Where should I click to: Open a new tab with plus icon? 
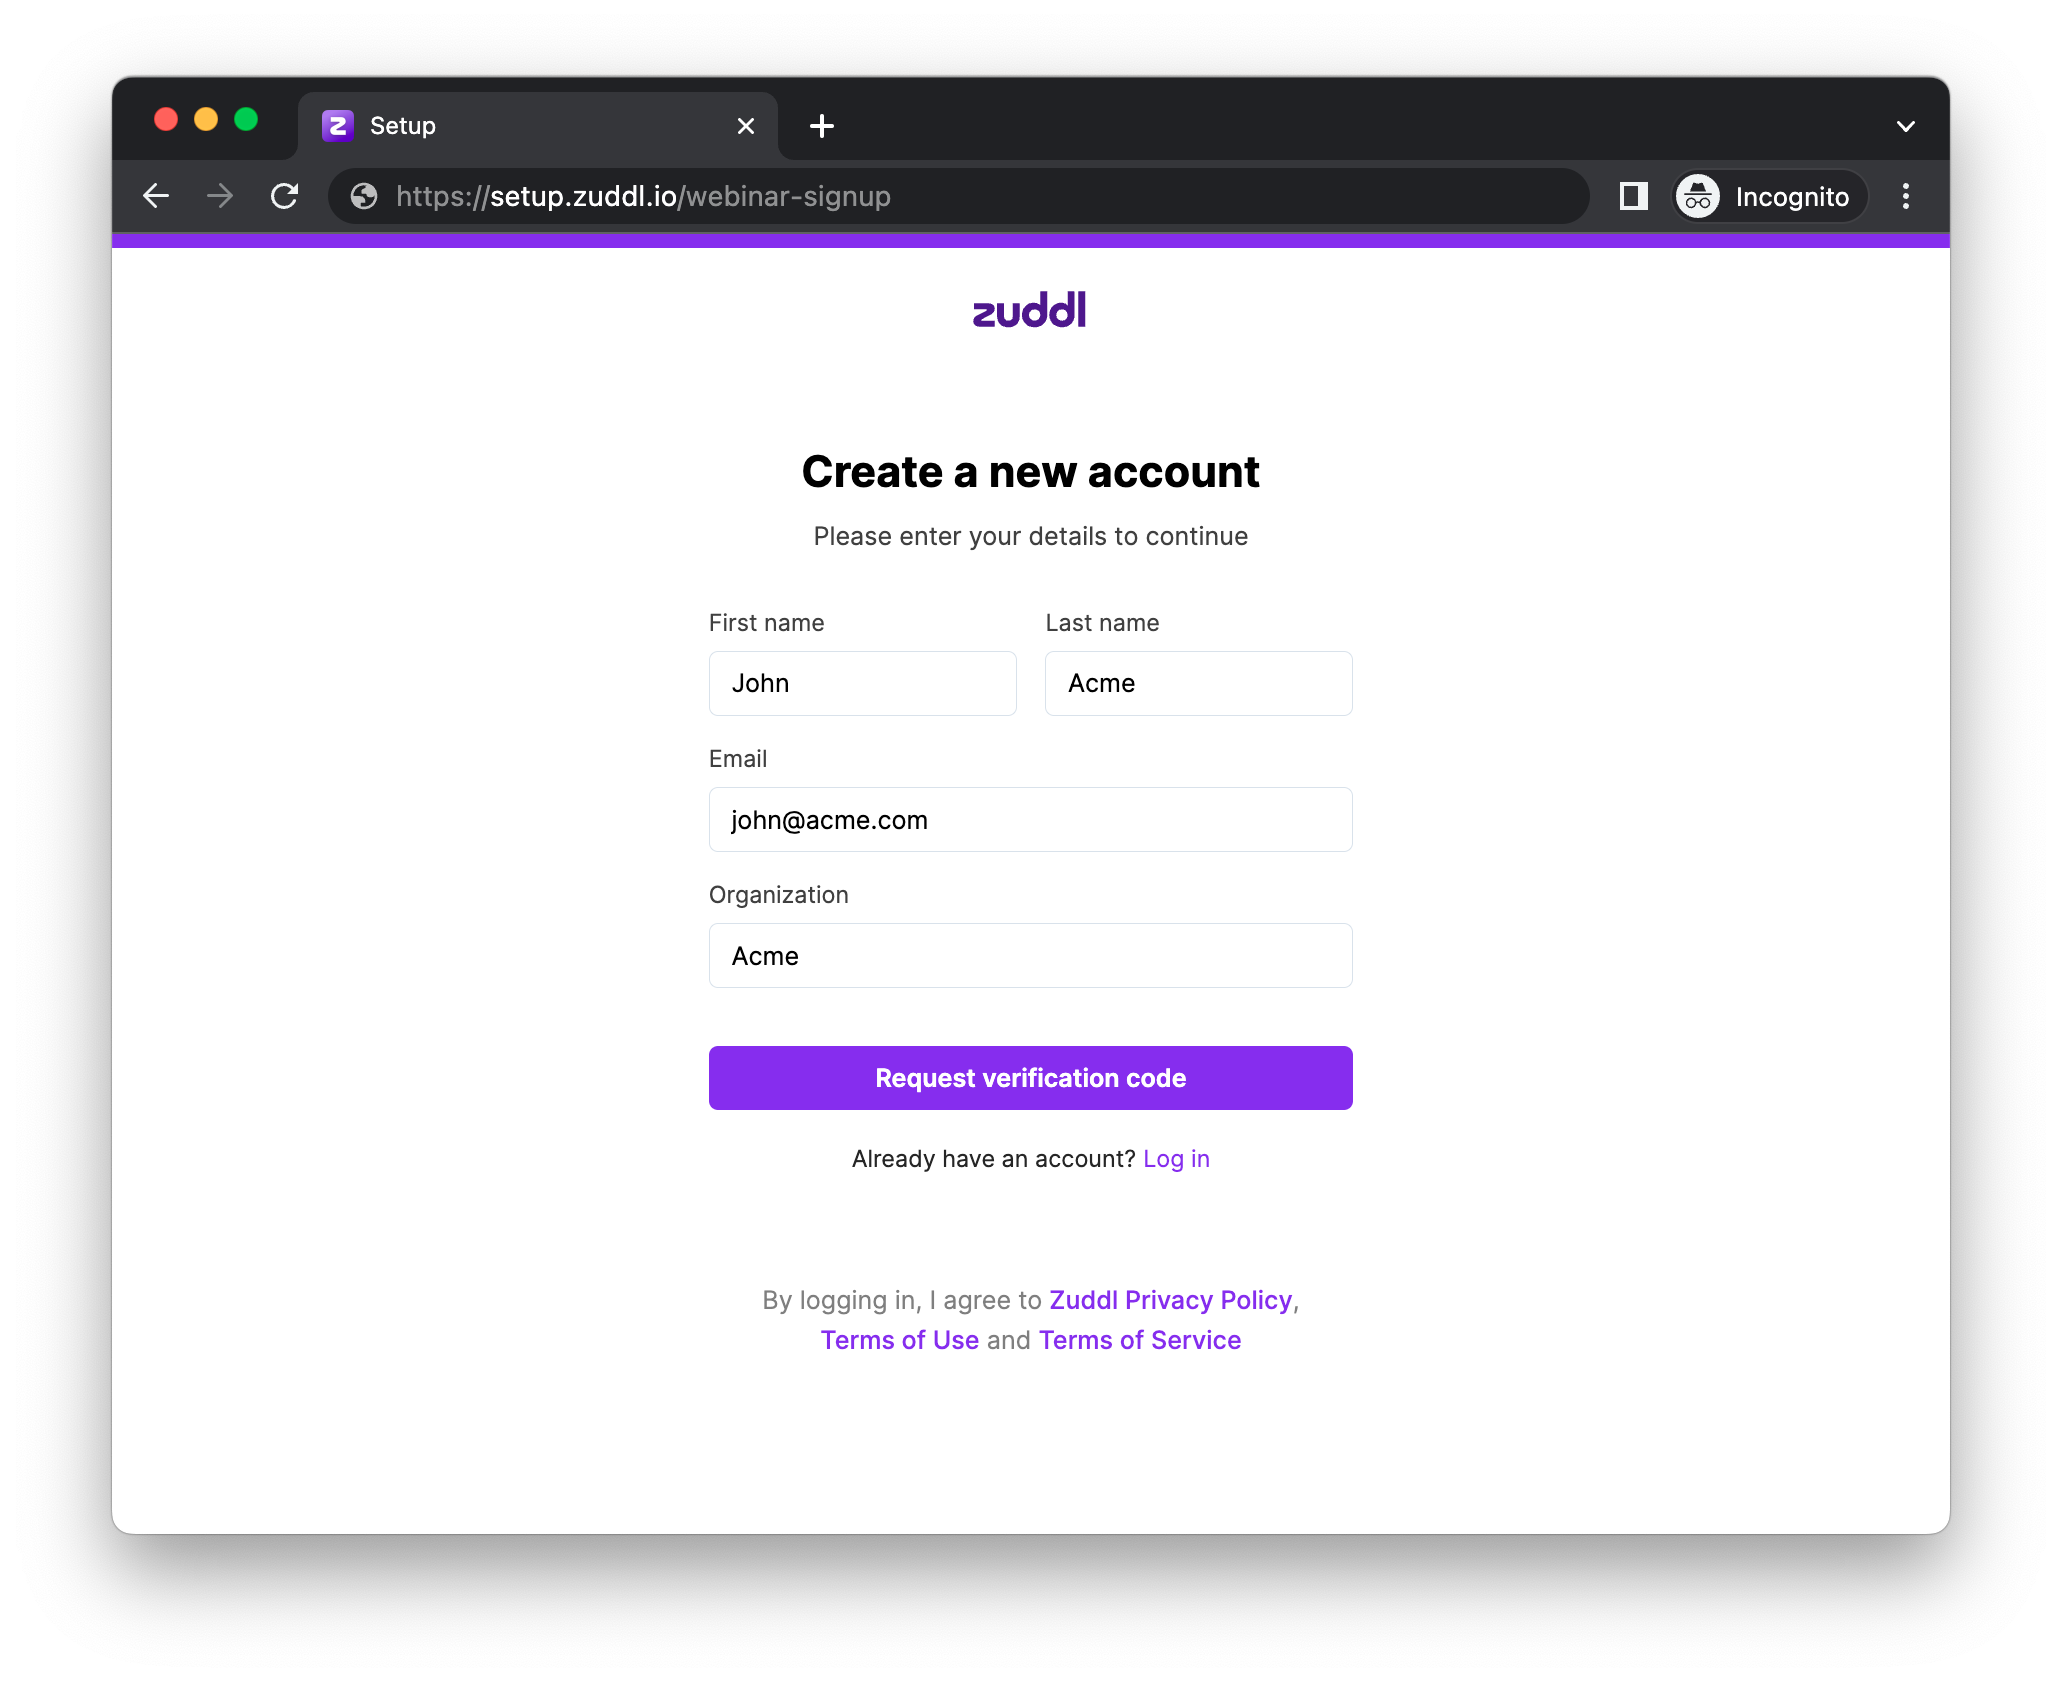click(822, 126)
